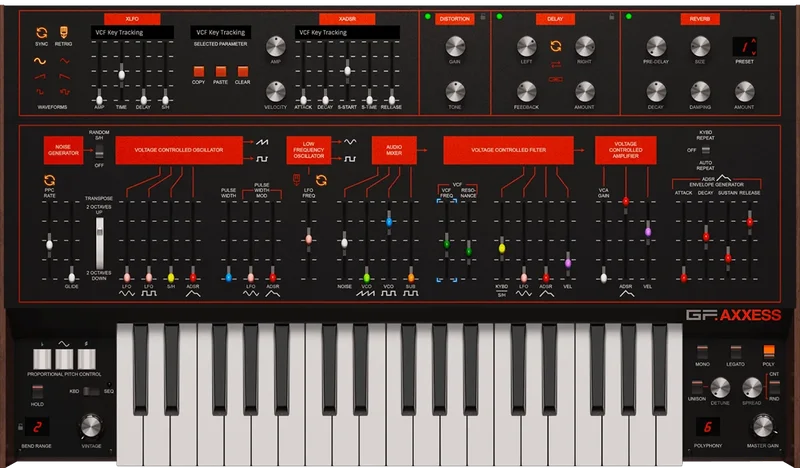Click the pitch bend sharp button
The width and height of the screenshot is (800, 468).
(x=86, y=359)
